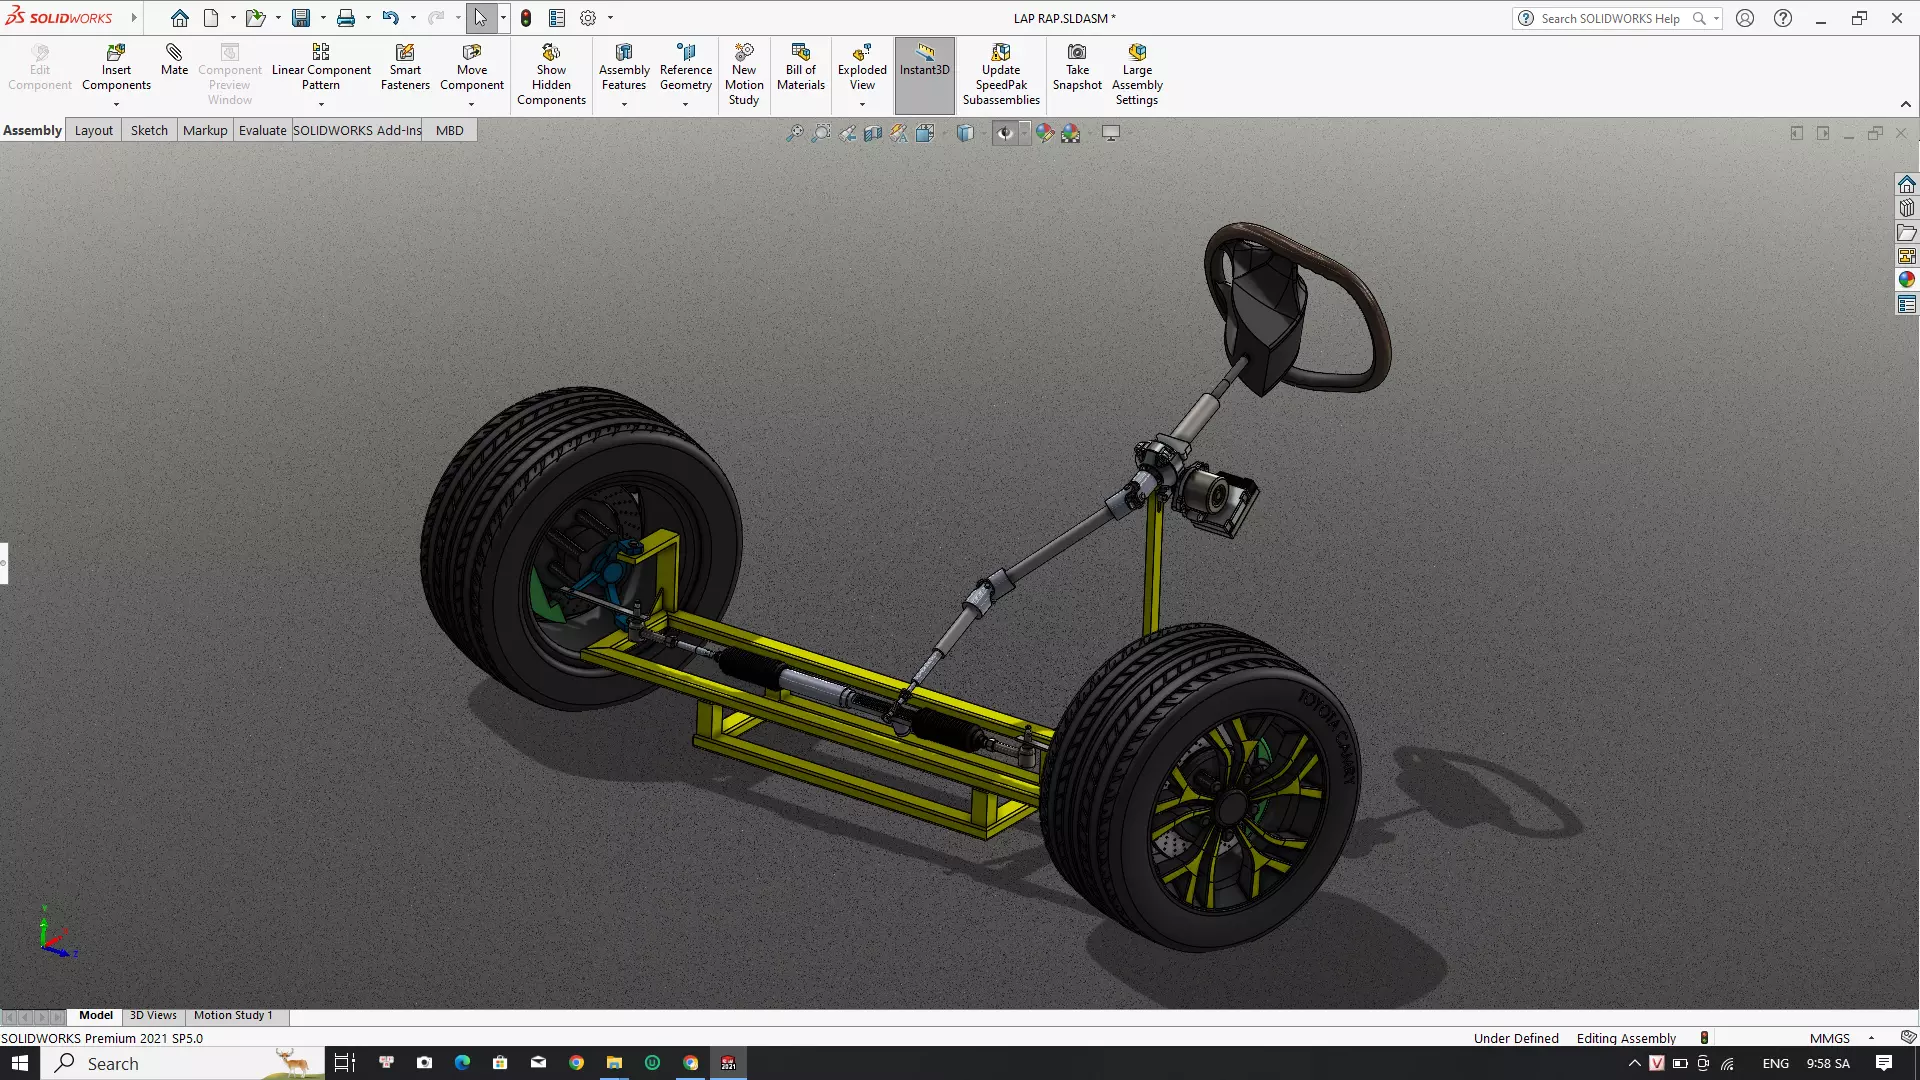Click Windows taskbar Search box
Screen dimensions: 1920x1080
coord(183,1063)
